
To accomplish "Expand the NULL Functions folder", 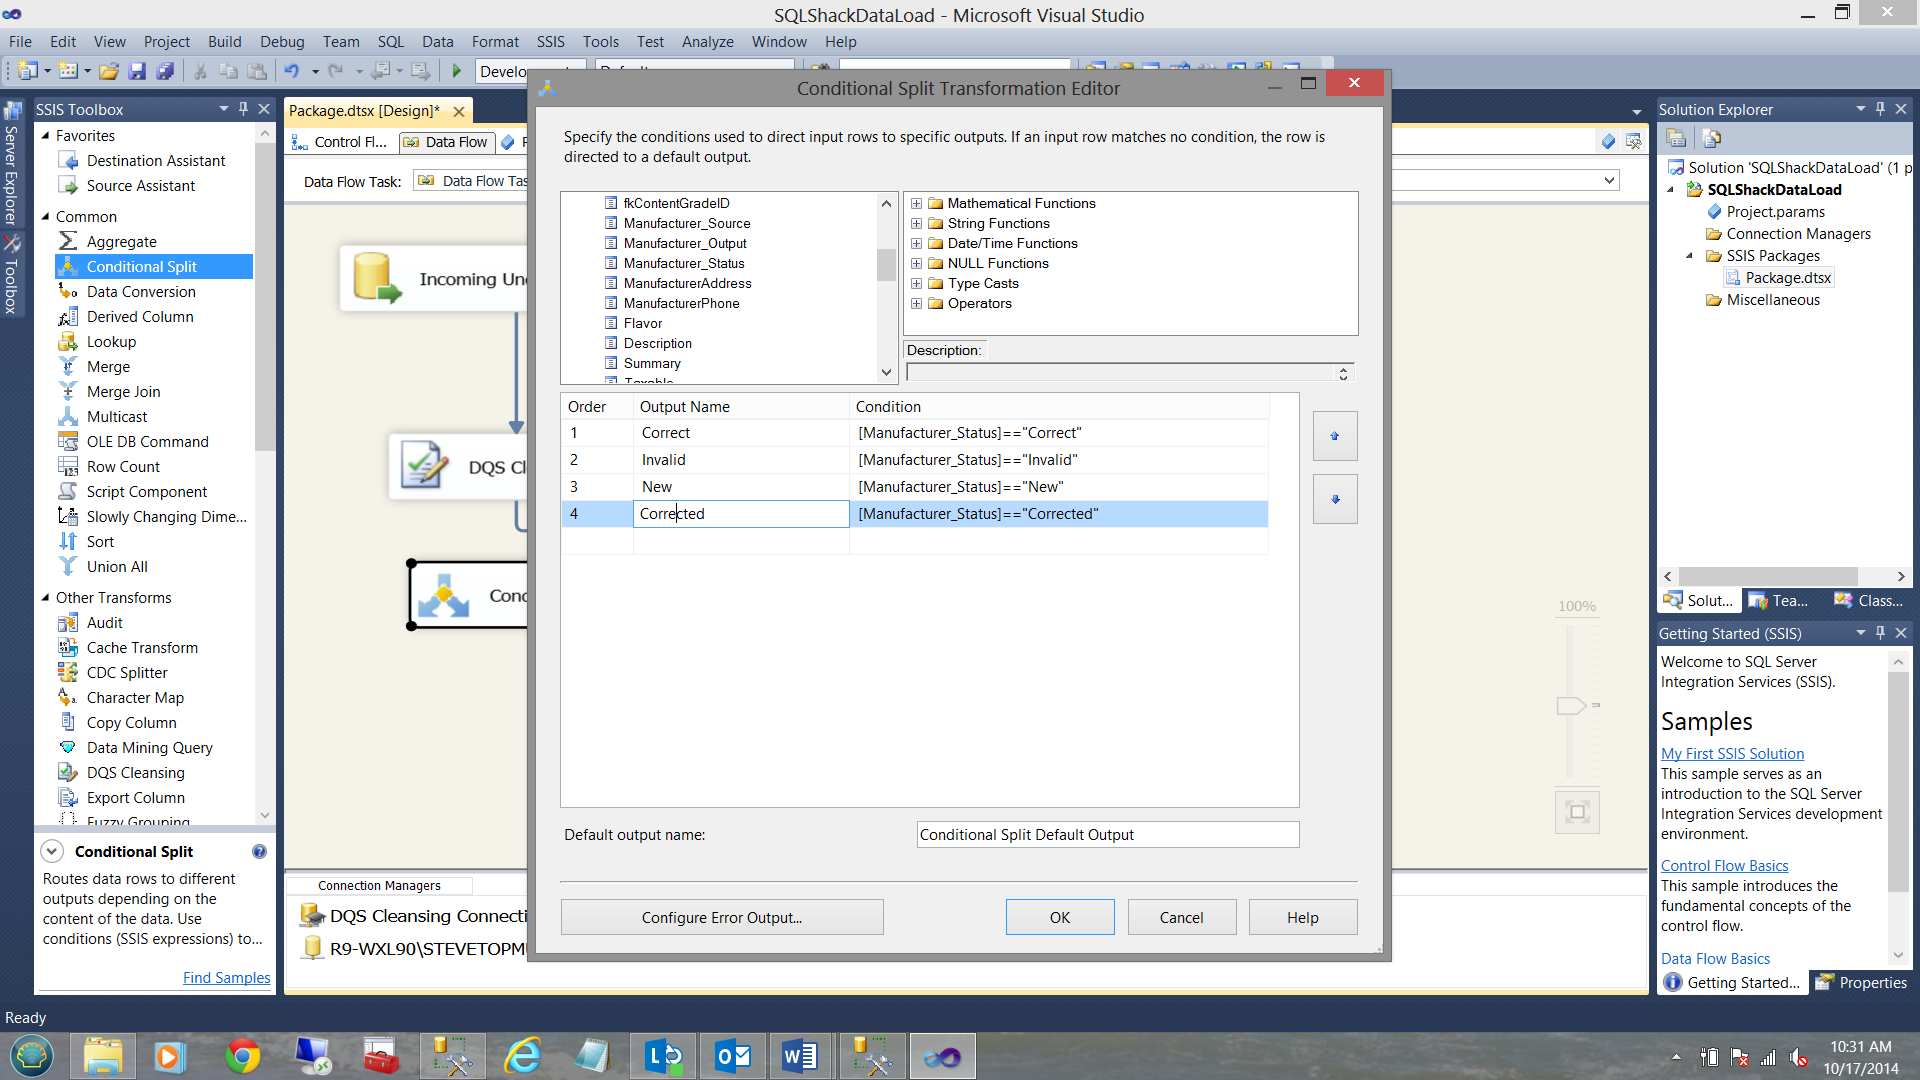I will tap(916, 263).
